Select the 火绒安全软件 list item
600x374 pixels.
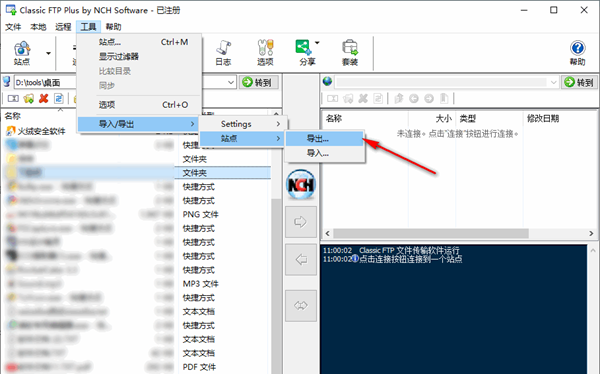click(x=41, y=131)
